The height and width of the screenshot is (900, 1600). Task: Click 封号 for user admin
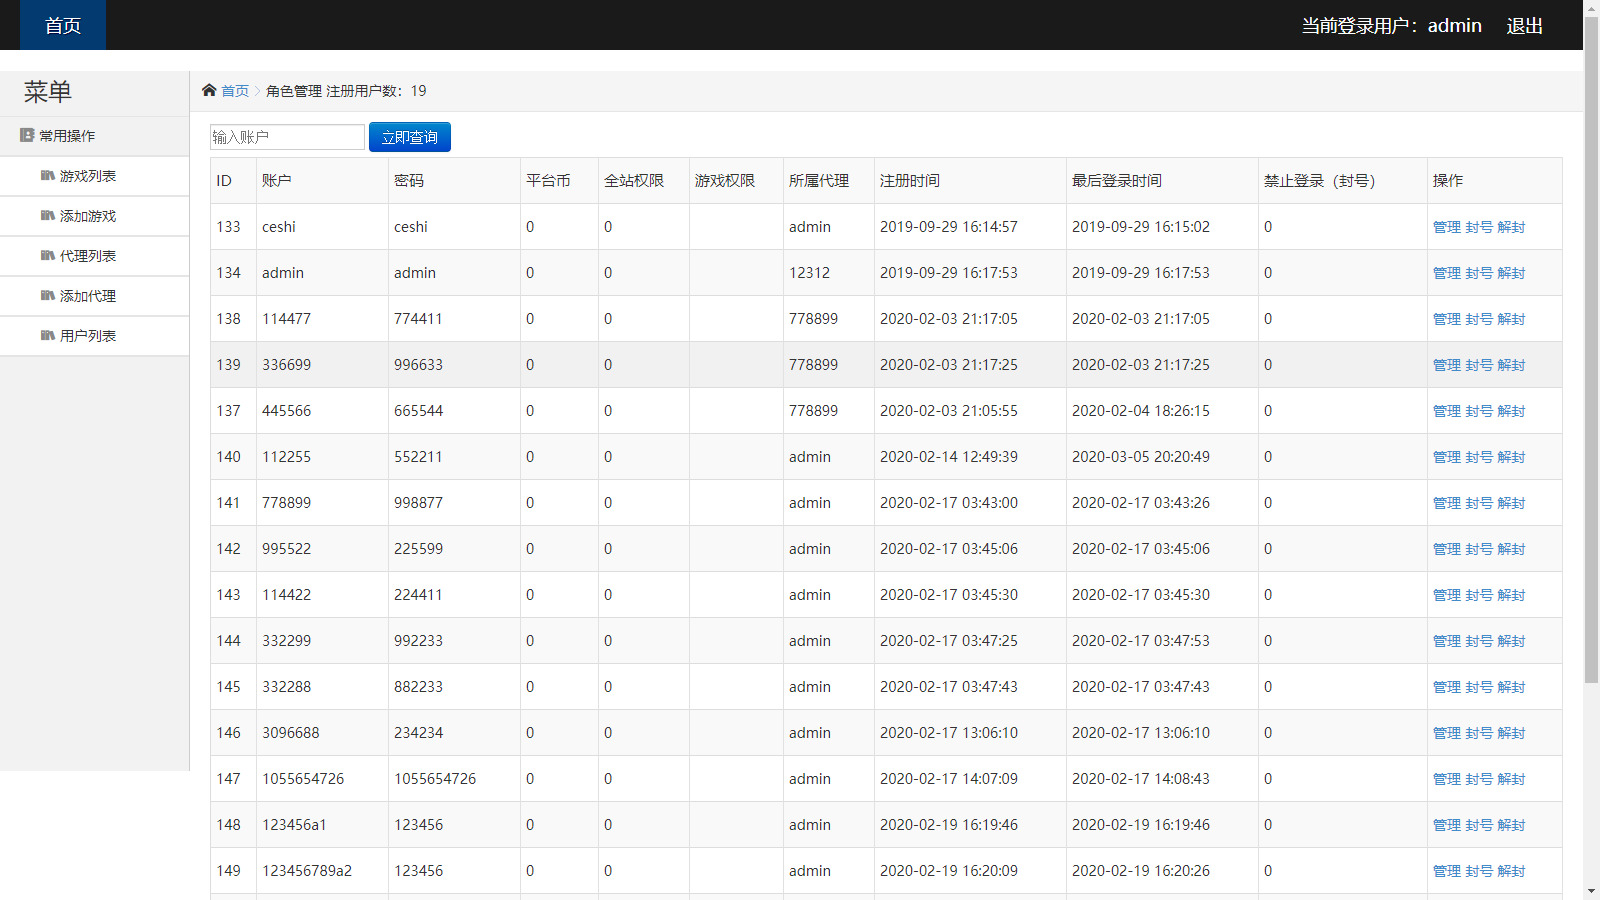pos(1479,273)
